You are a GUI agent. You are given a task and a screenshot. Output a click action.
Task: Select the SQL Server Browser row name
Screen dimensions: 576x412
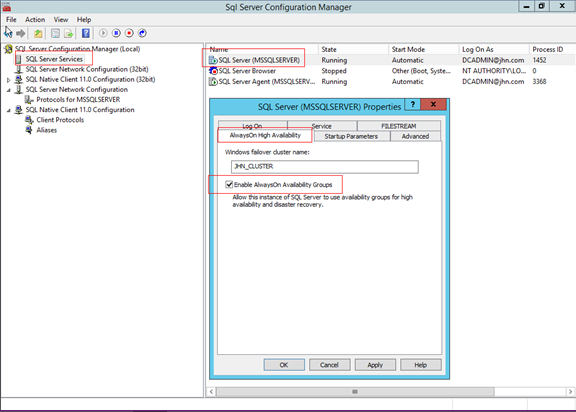(x=247, y=71)
